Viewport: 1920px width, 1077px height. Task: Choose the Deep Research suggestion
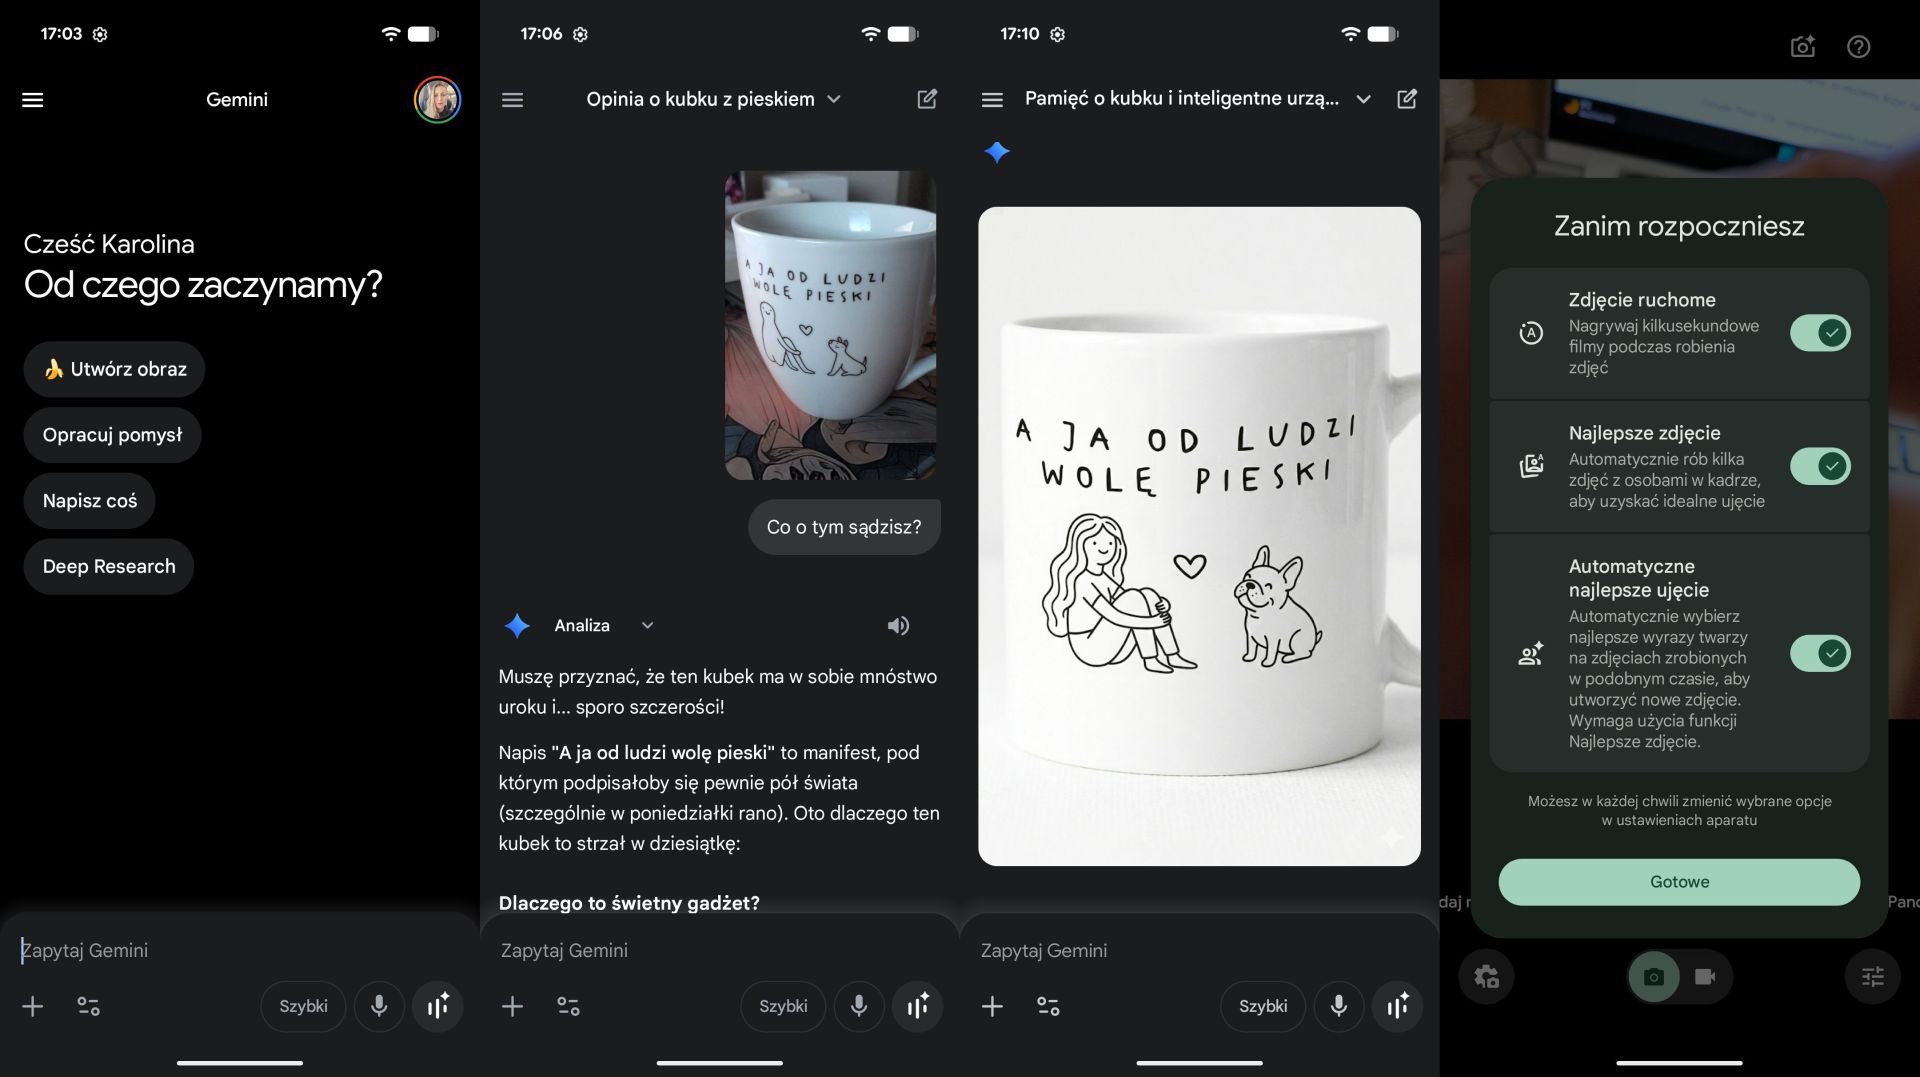tap(109, 567)
